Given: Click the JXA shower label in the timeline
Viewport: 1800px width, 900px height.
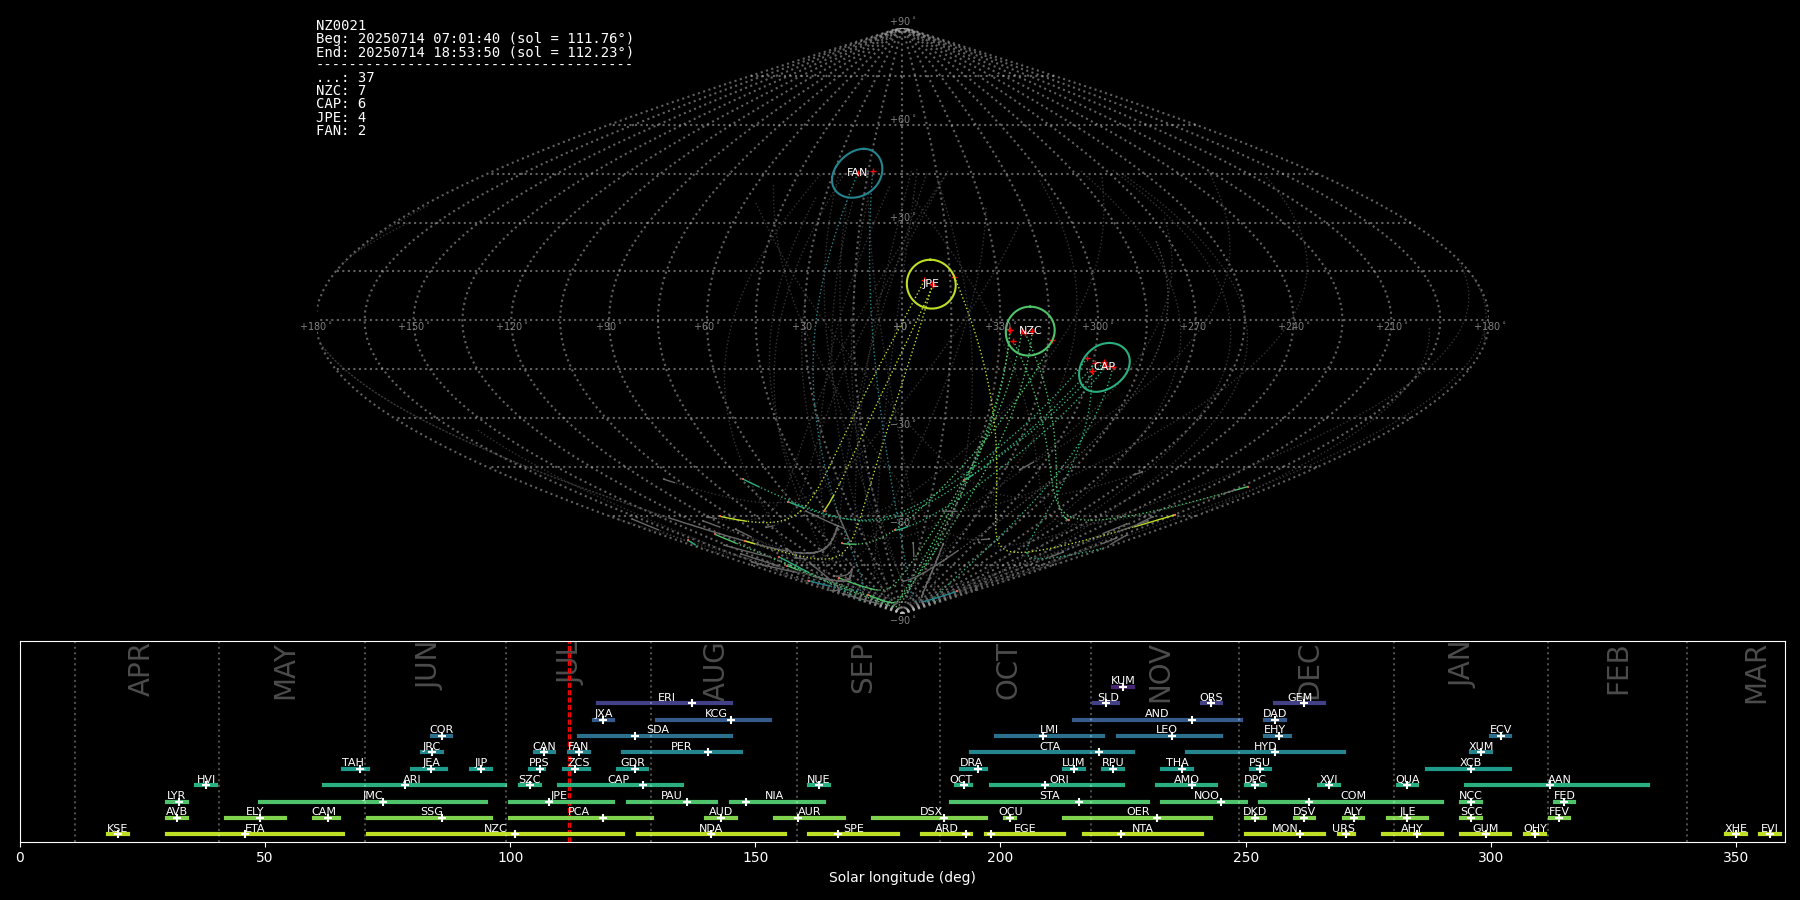Looking at the screenshot, I should [604, 714].
